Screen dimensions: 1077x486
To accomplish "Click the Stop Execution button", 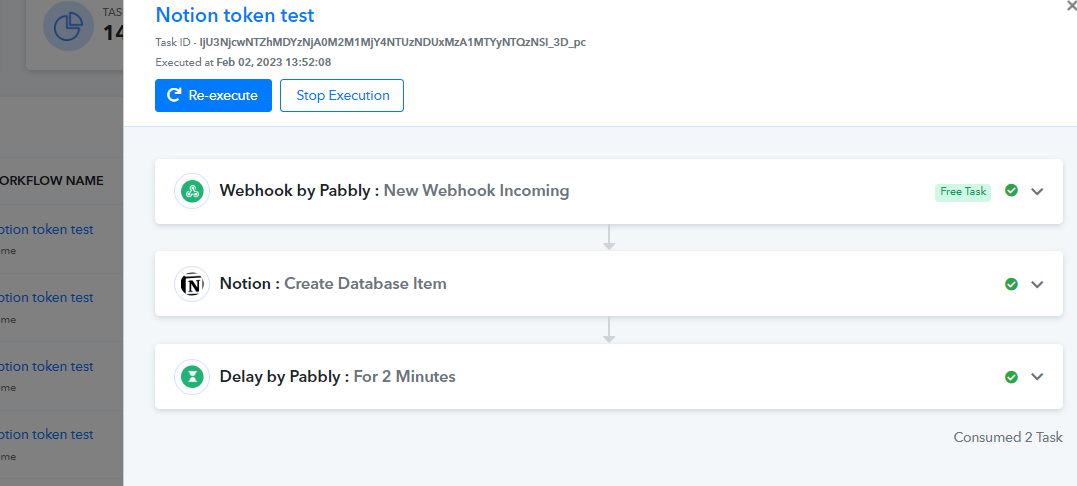I will coord(342,95).
